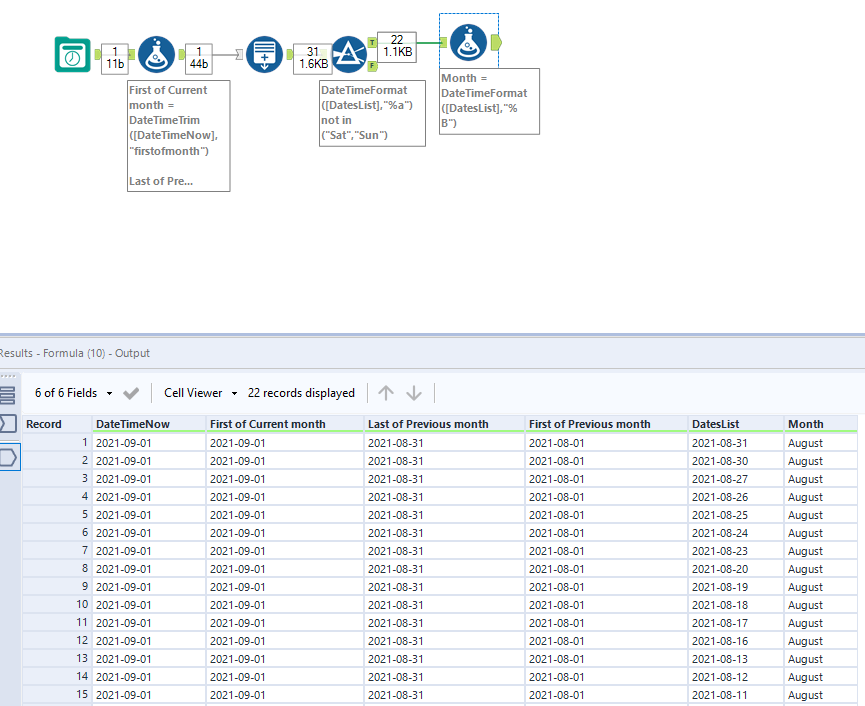The height and width of the screenshot is (706, 865).
Task: Click the First of Current month annotation
Action: pyautogui.click(x=179, y=136)
